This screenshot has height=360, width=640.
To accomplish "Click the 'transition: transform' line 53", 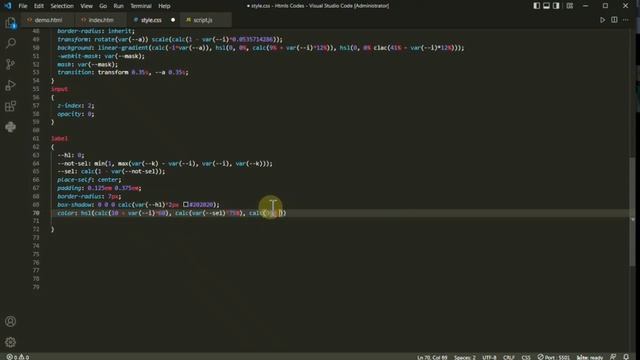I will (123, 72).
